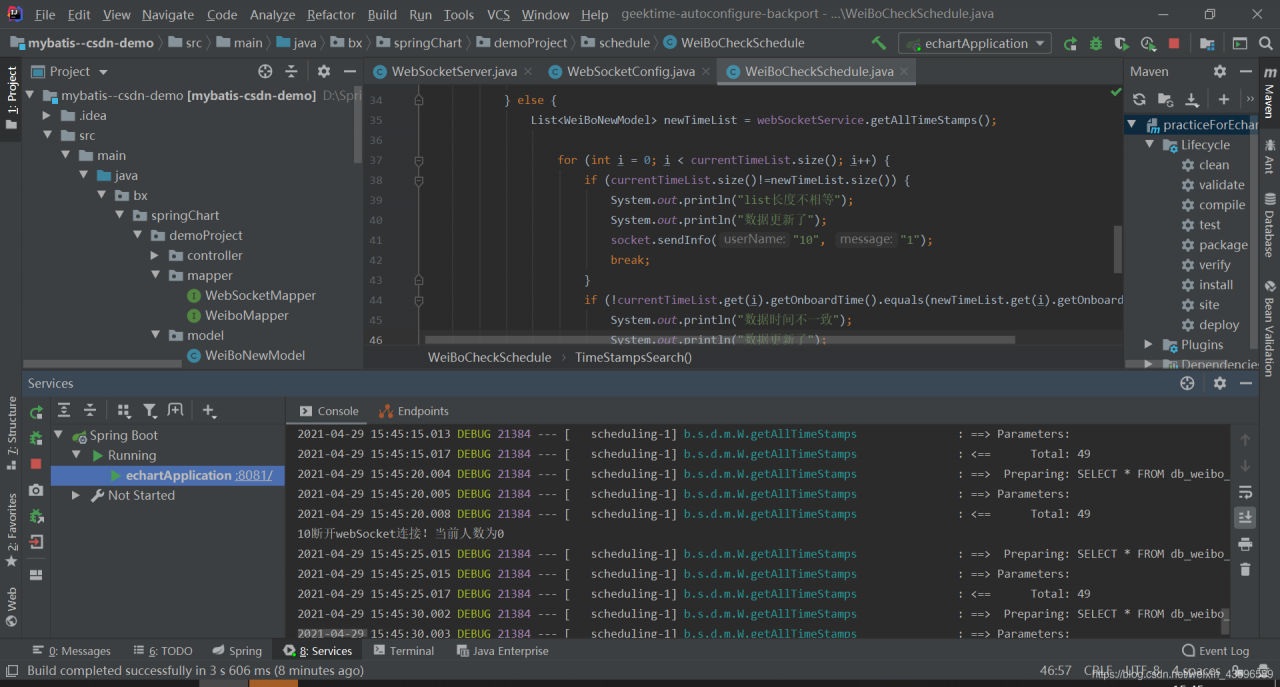Open the 7: Structure side tool window
This screenshot has width=1280, height=687.
tap(12, 433)
